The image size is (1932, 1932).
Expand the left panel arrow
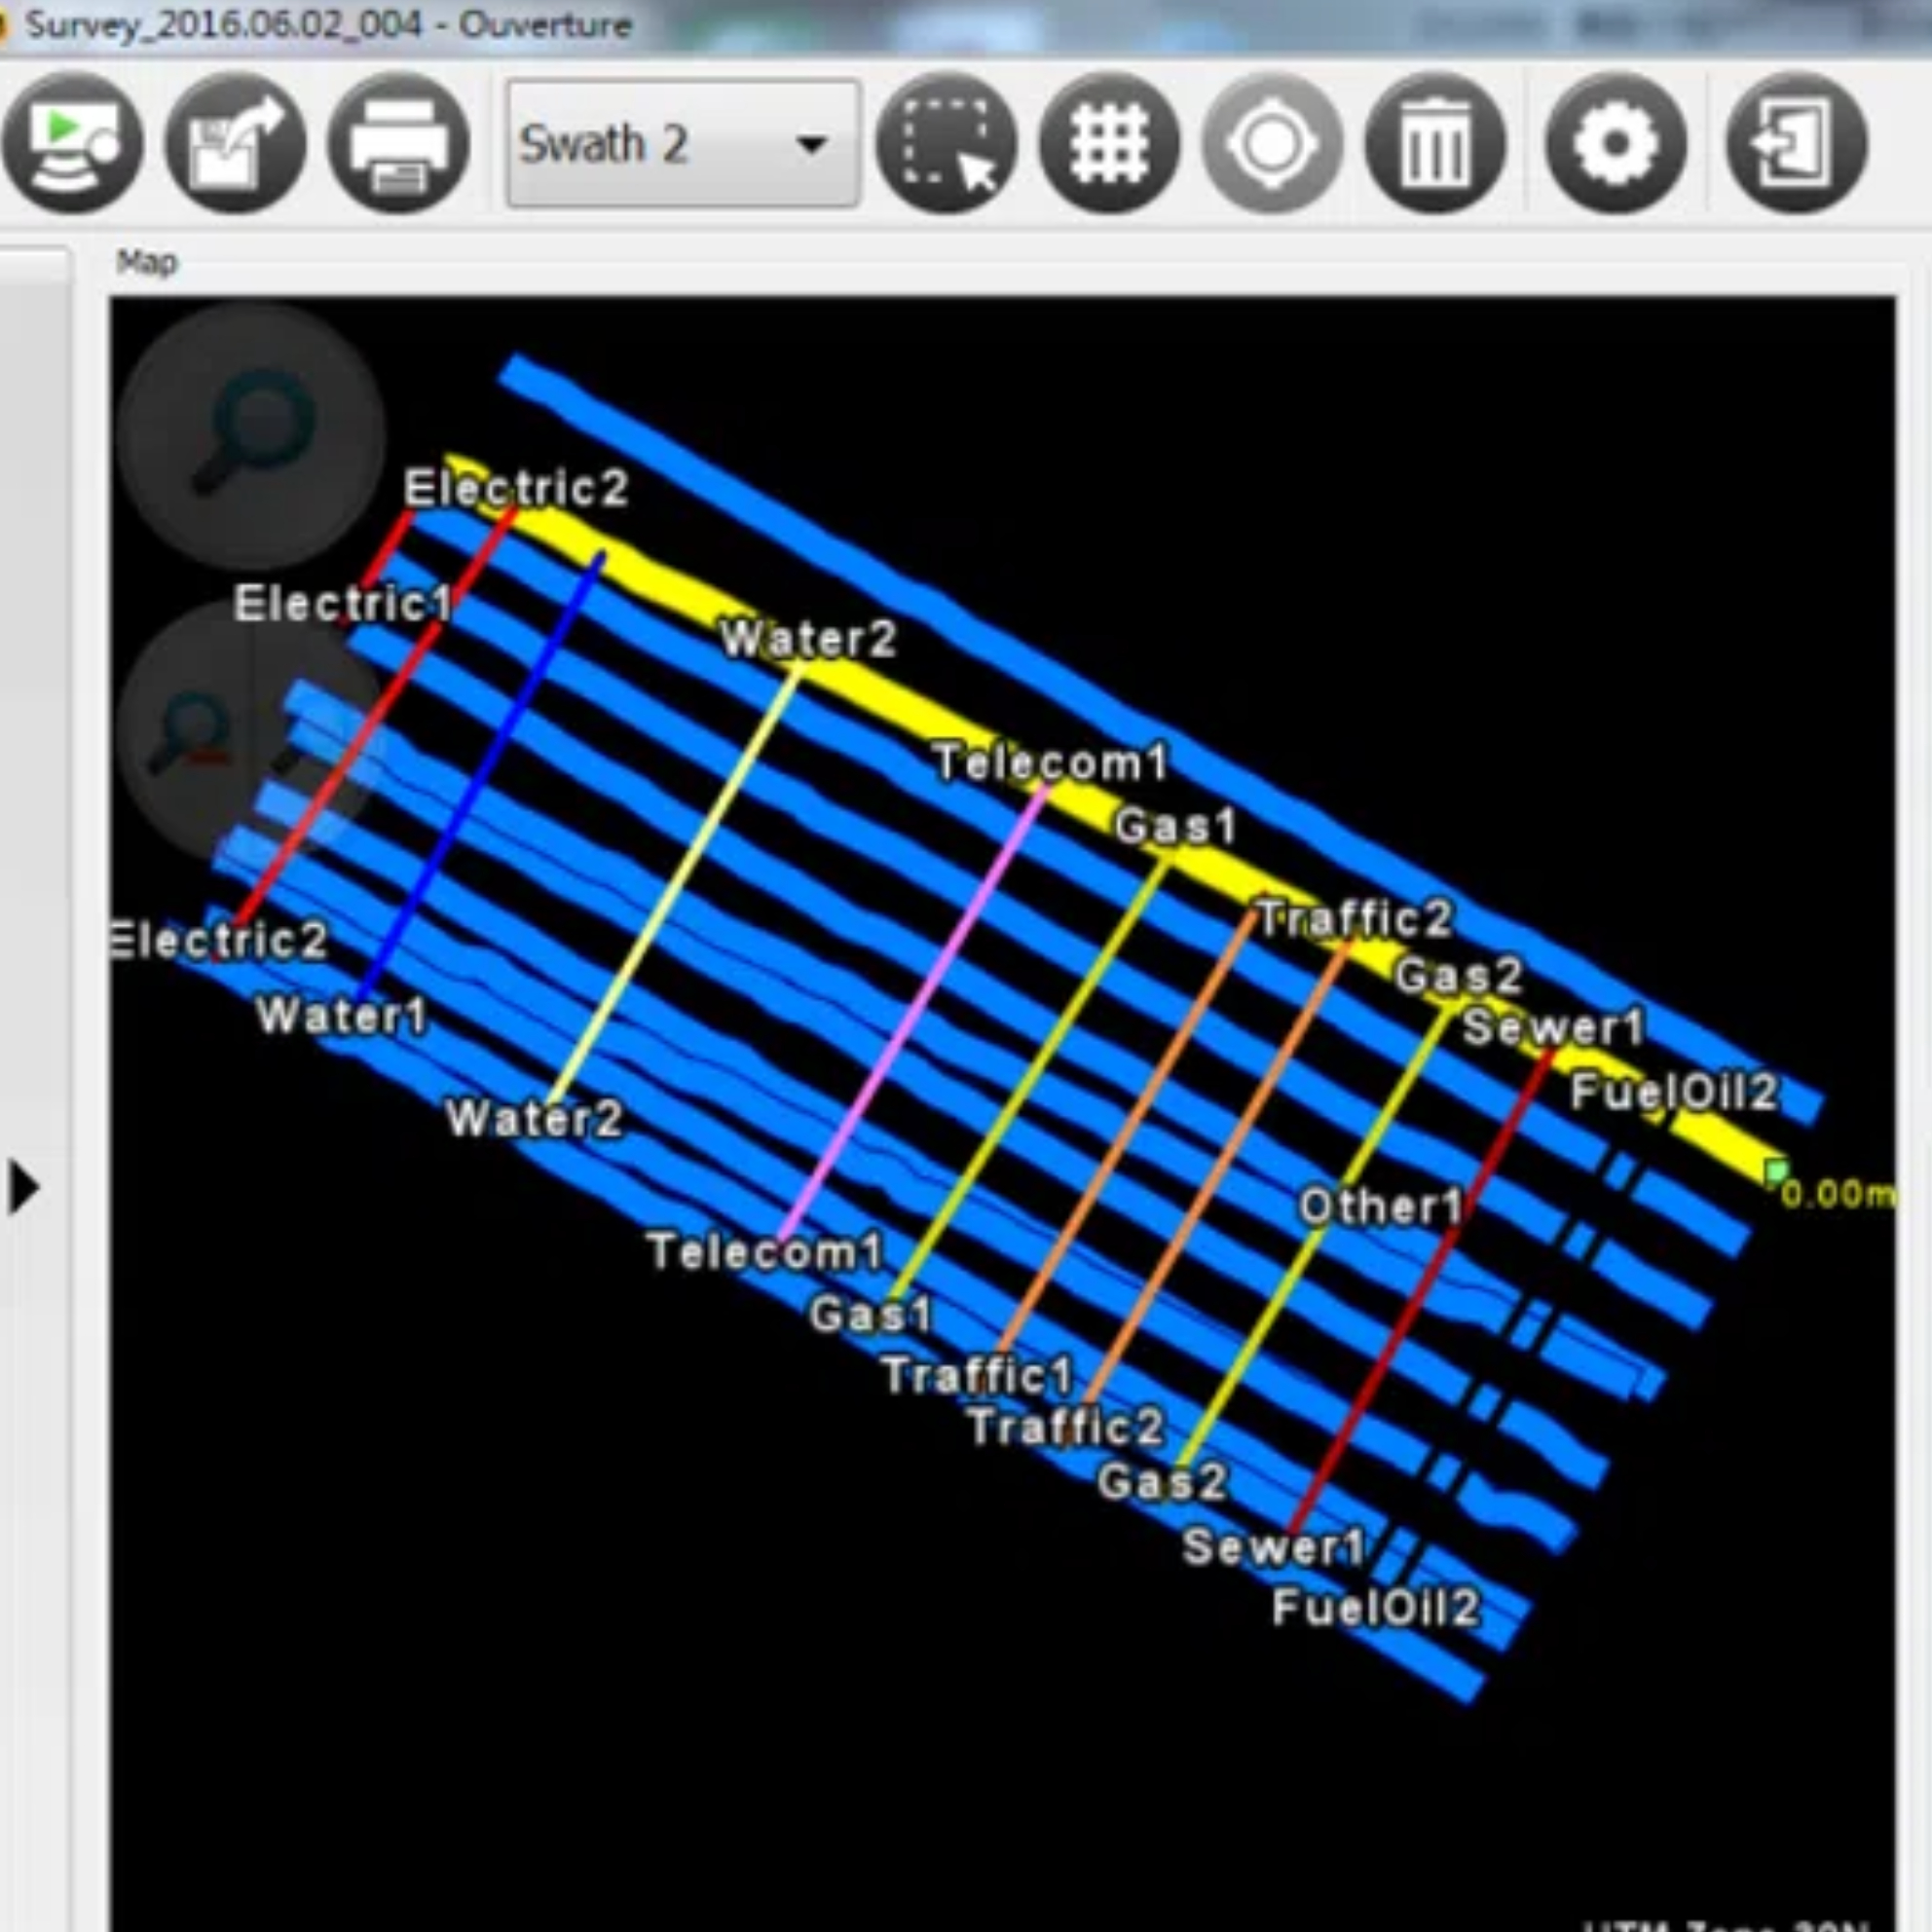24,1188
